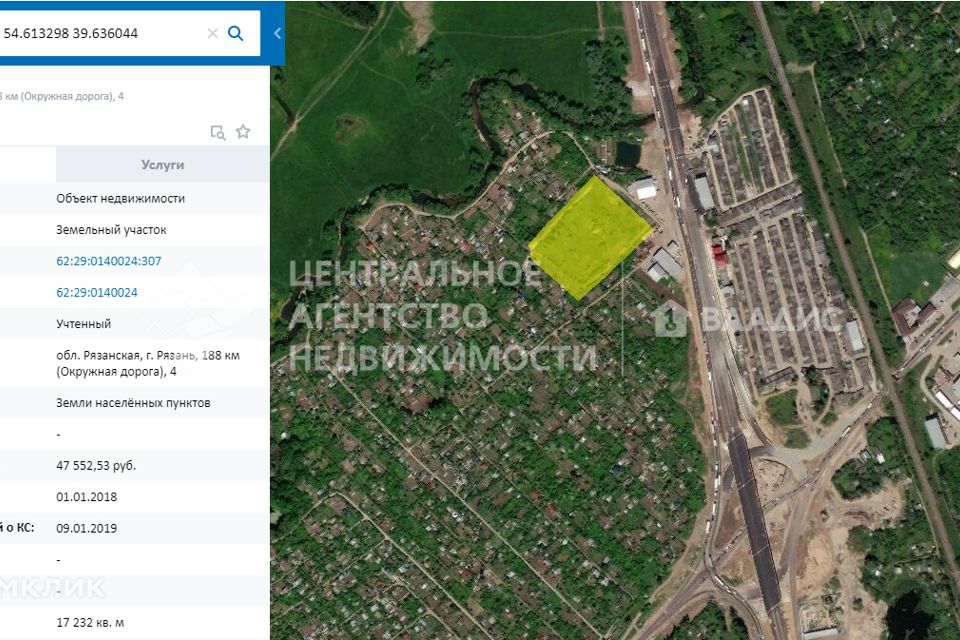The width and height of the screenshot is (960, 640).
Task: Click the Земельный участок row value
Action: (x=111, y=230)
